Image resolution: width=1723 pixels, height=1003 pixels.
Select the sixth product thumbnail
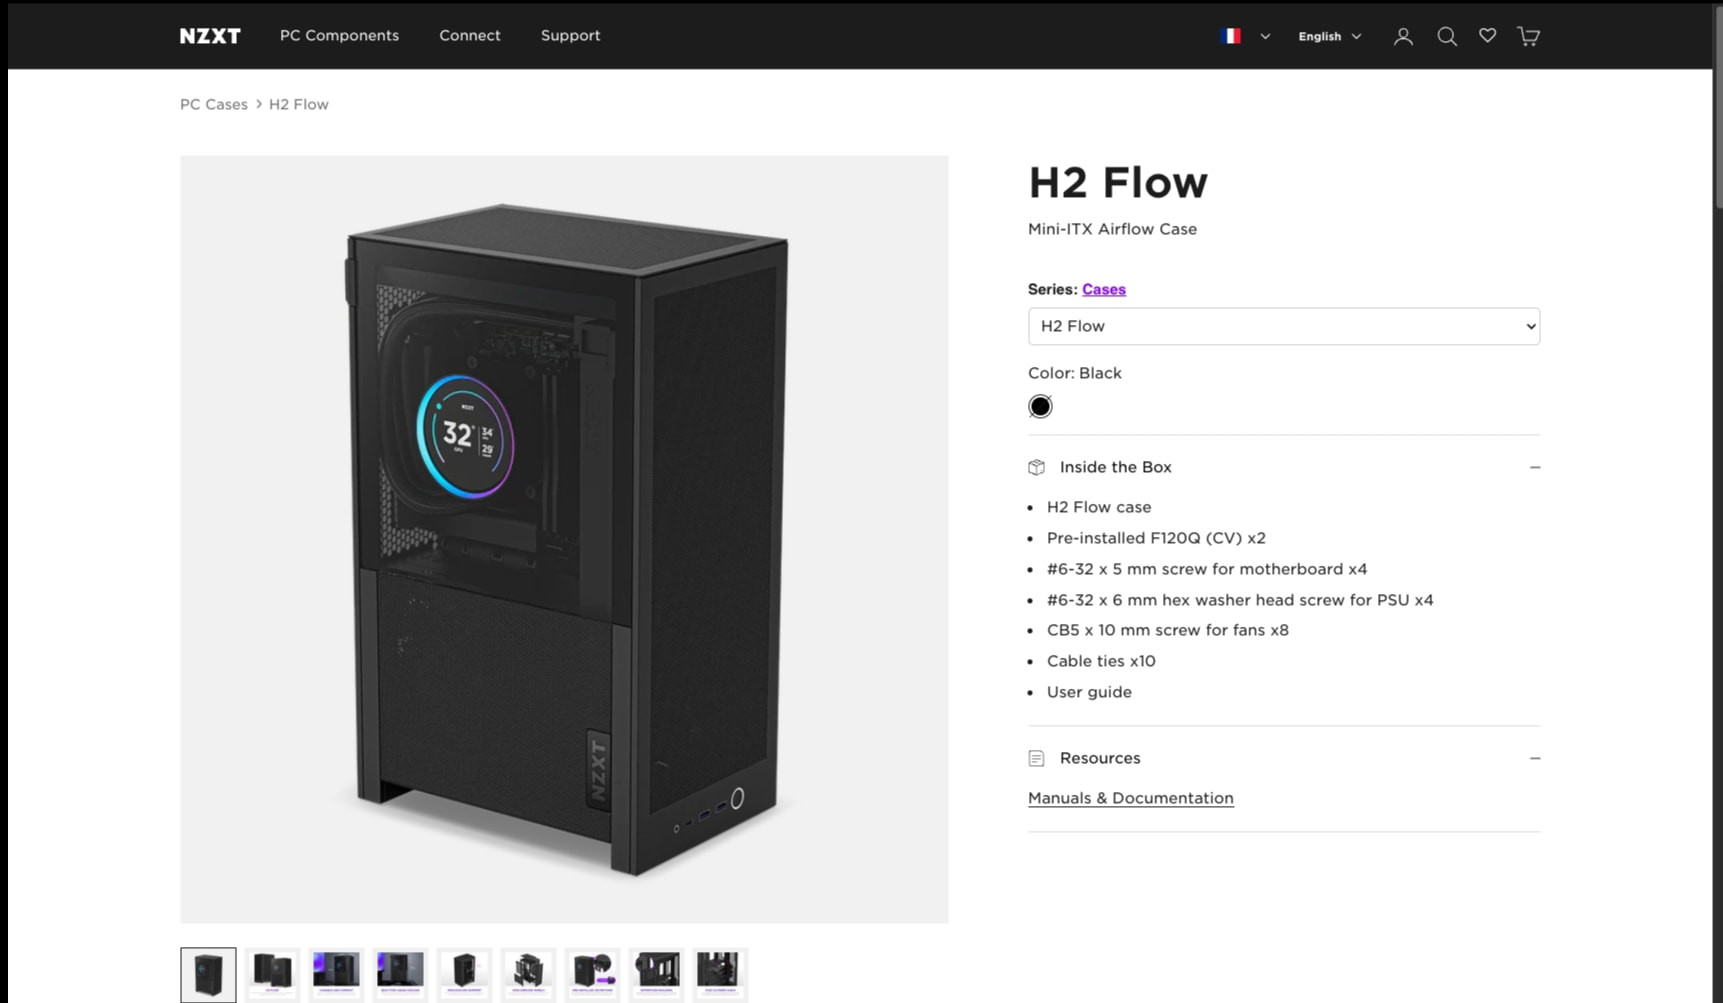click(528, 975)
